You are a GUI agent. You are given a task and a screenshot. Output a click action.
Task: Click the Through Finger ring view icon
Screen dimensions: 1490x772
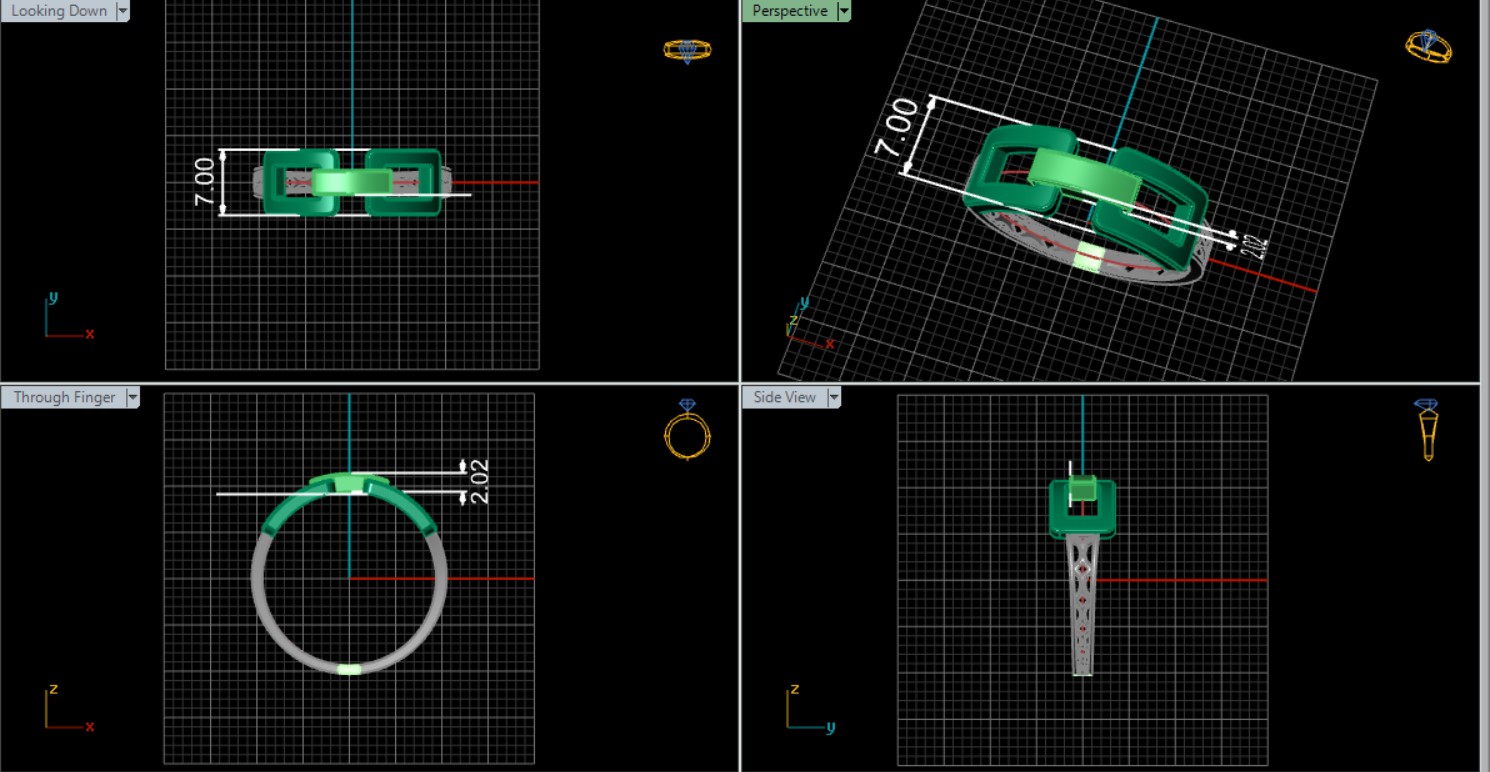click(687, 430)
